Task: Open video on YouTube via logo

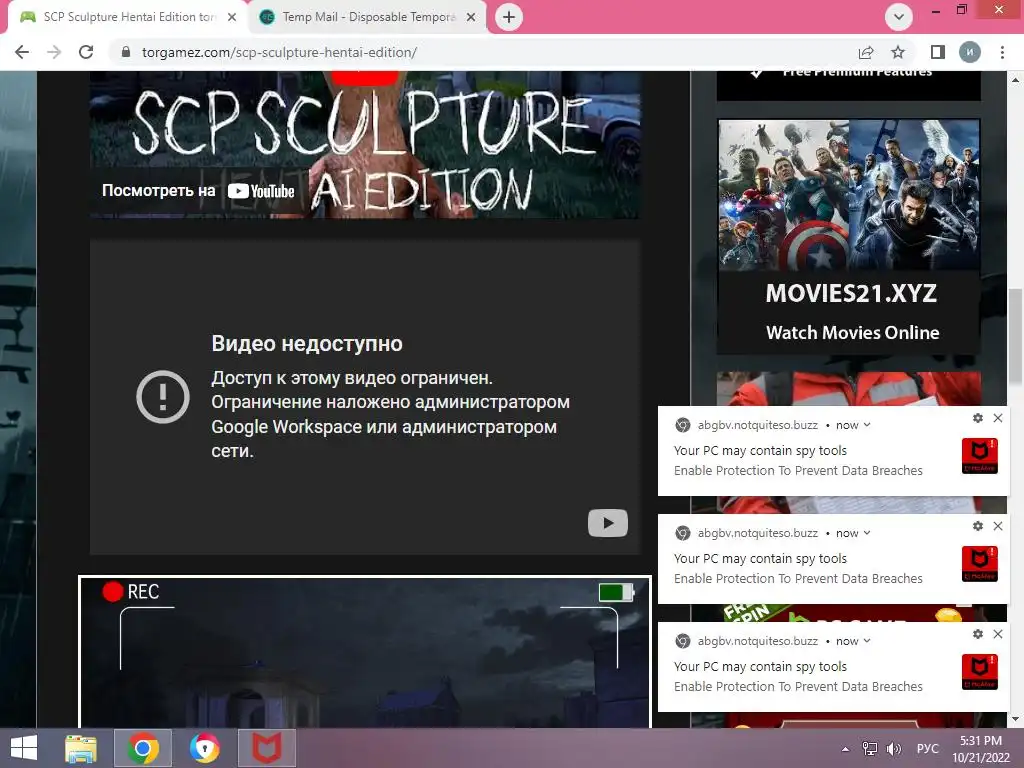Action: [261, 191]
